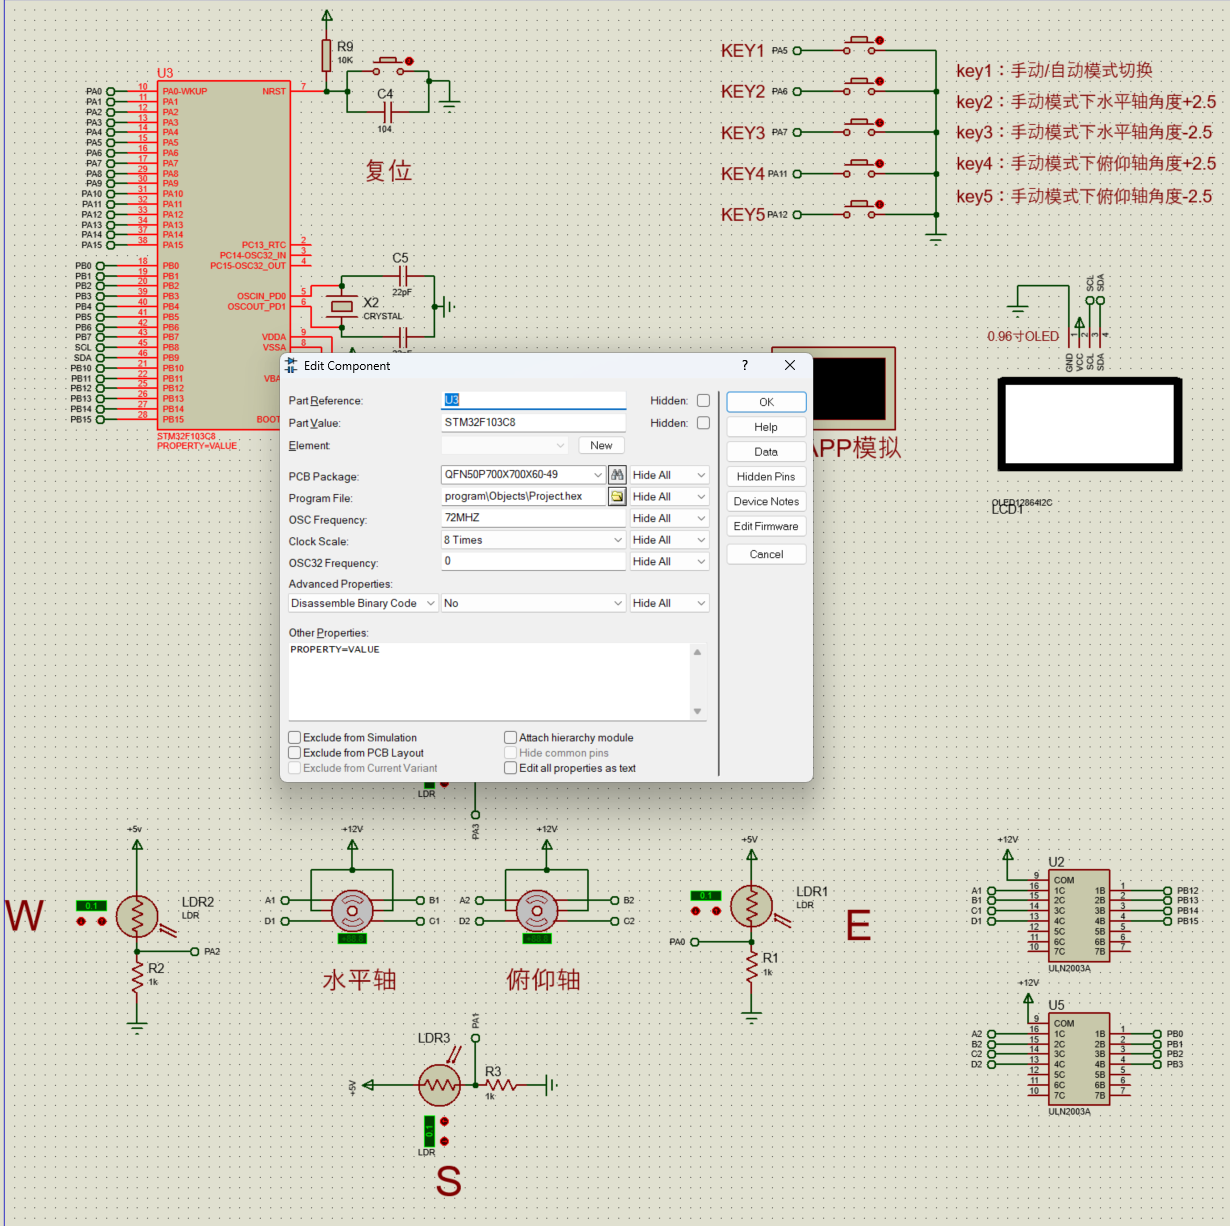1230x1226 pixels.
Task: Select the KEY2 pushbutton switch symbol
Action: (x=862, y=86)
